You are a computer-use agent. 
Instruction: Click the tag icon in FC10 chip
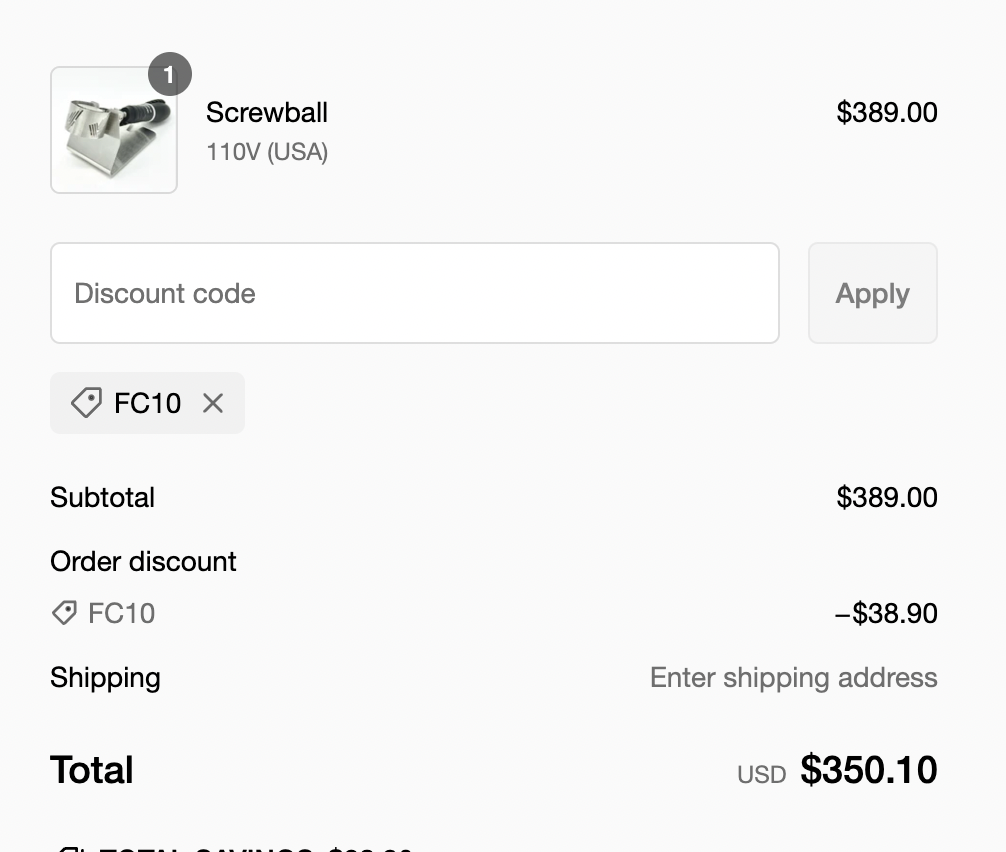point(86,403)
